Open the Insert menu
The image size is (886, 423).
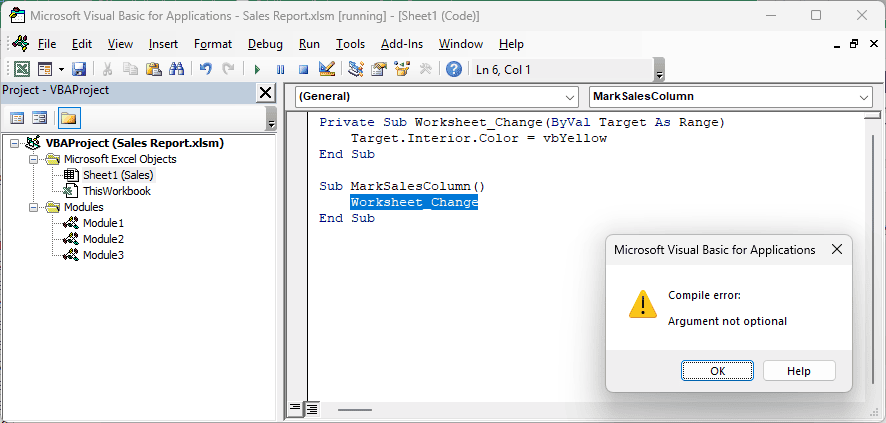pos(163,44)
